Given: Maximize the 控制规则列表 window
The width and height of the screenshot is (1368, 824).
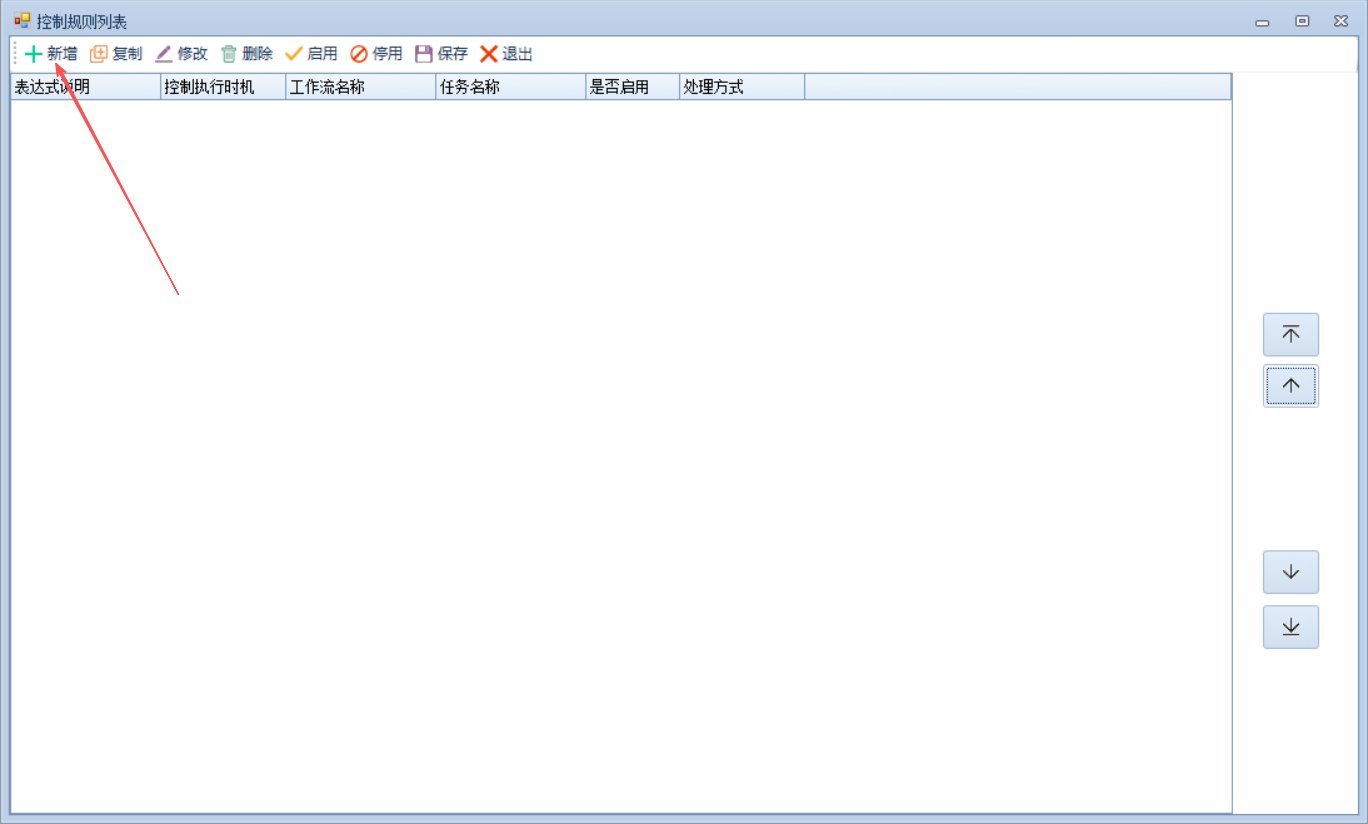Looking at the screenshot, I should [x=1302, y=21].
